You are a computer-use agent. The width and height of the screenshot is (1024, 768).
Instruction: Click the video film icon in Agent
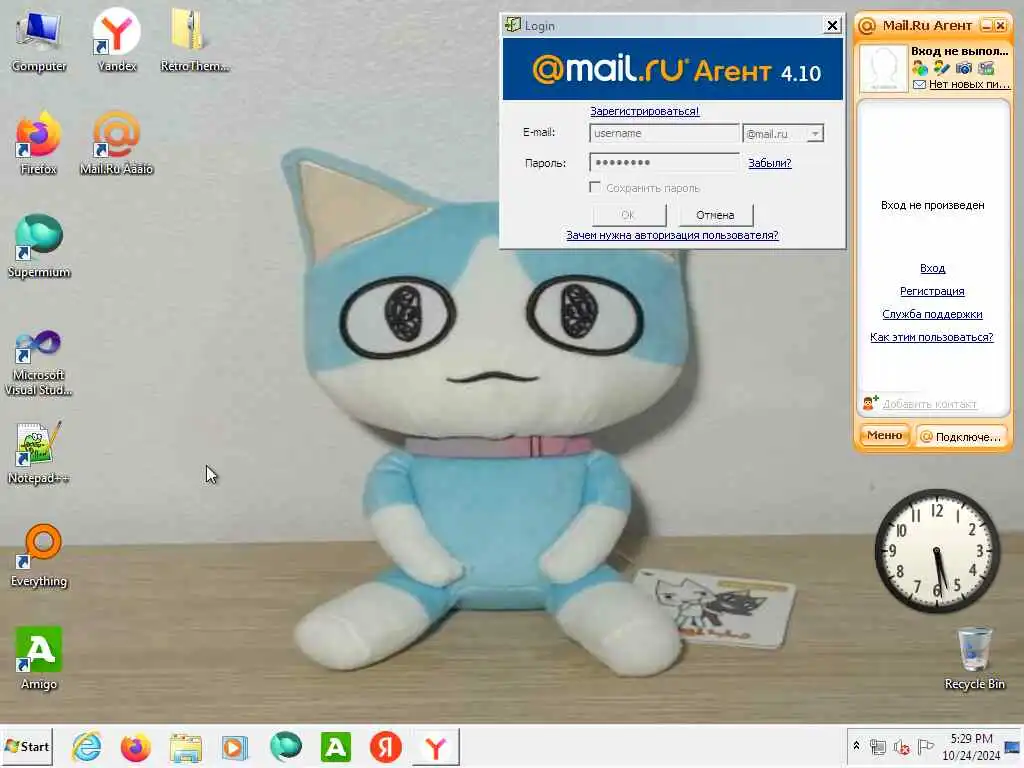pos(986,68)
